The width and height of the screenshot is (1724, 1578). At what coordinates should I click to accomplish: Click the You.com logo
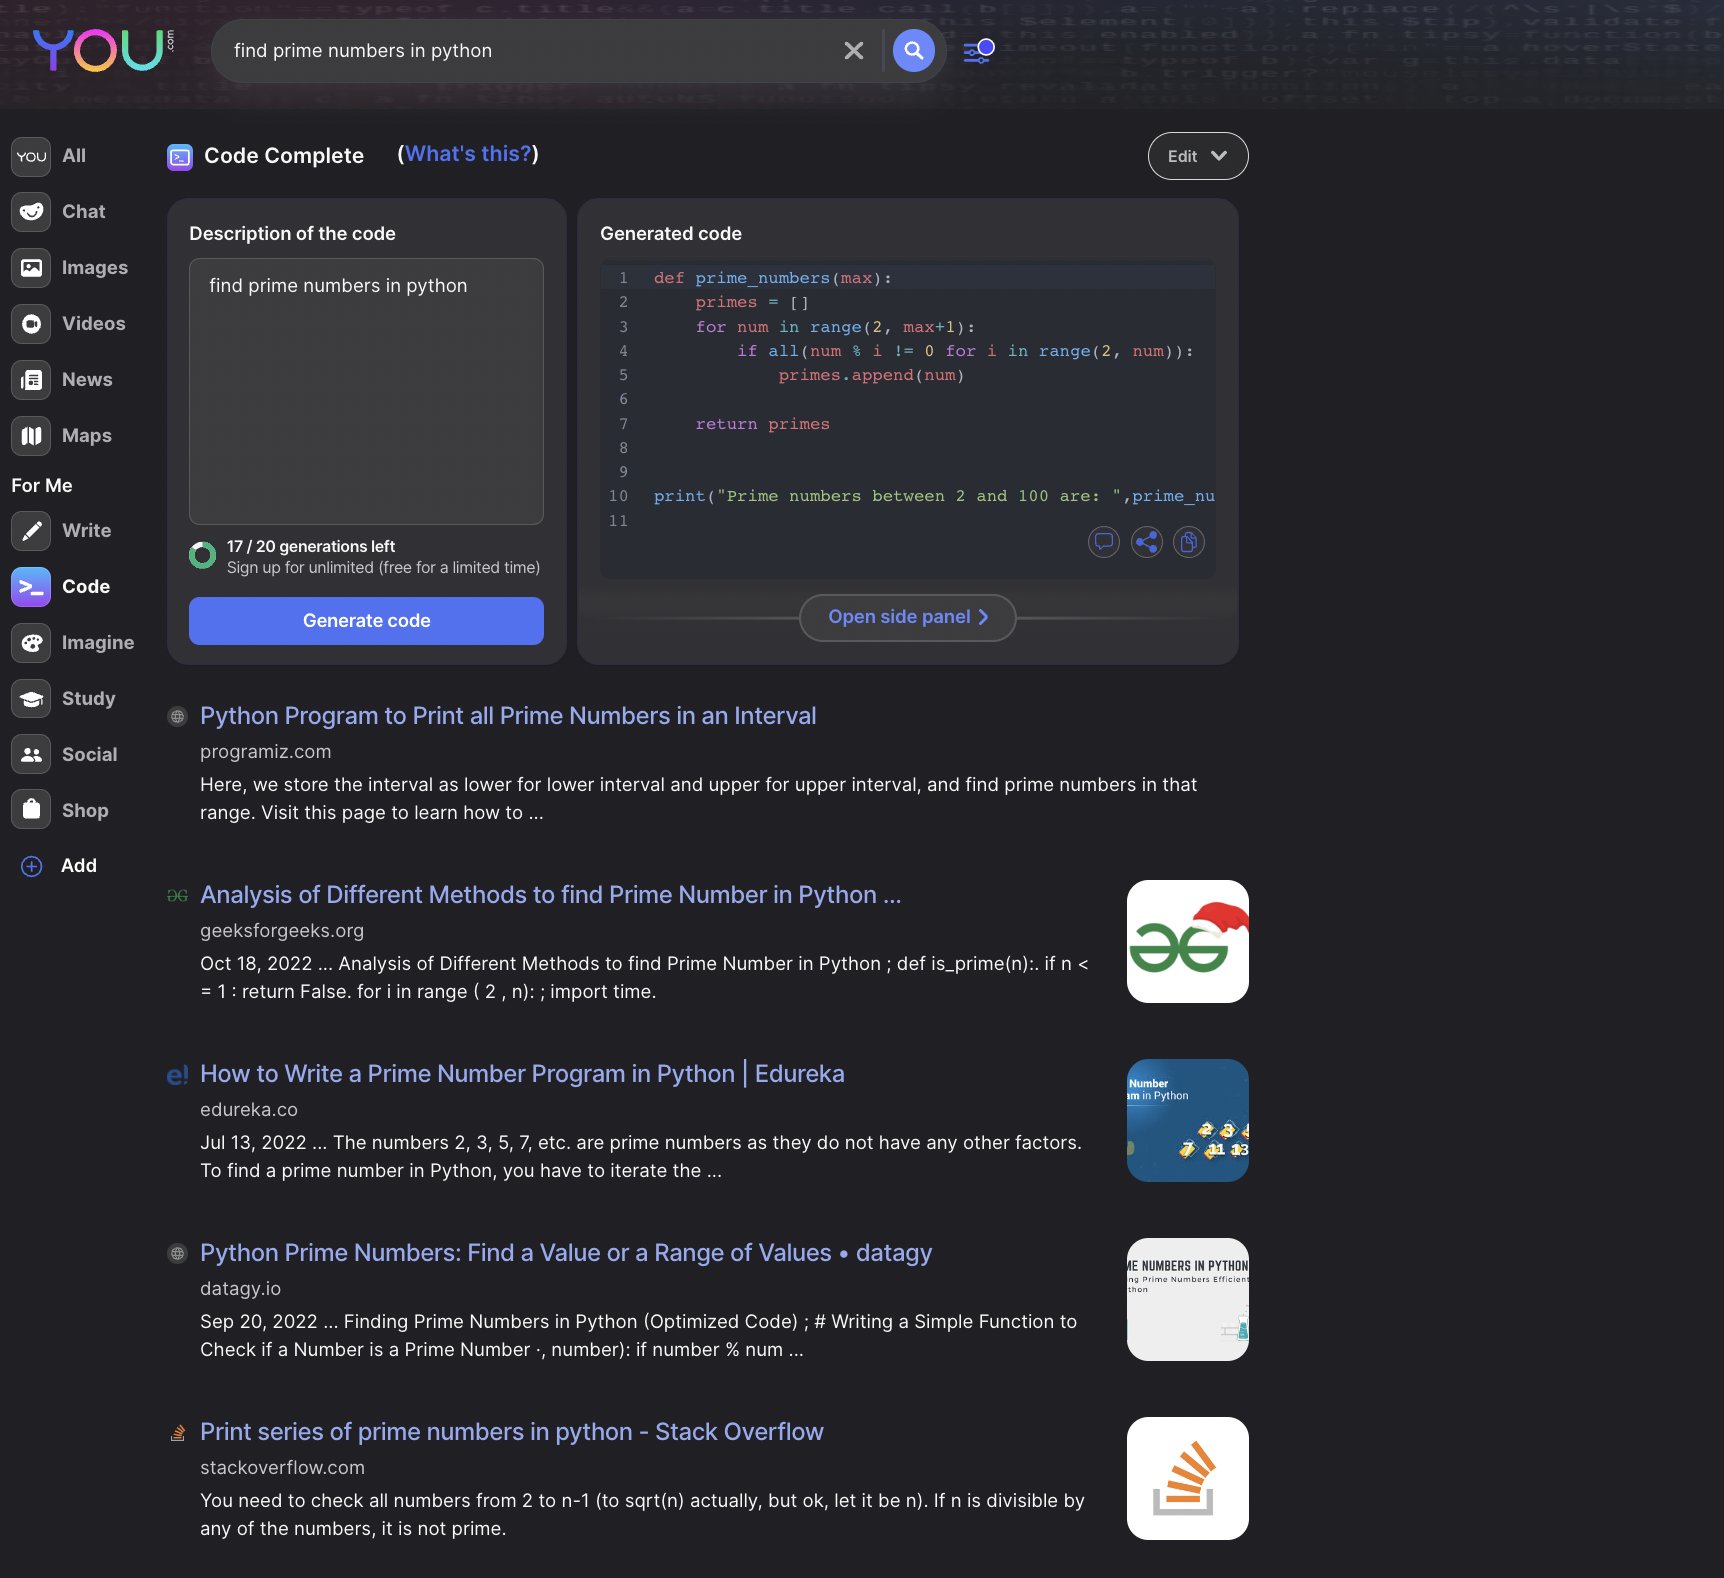point(103,50)
